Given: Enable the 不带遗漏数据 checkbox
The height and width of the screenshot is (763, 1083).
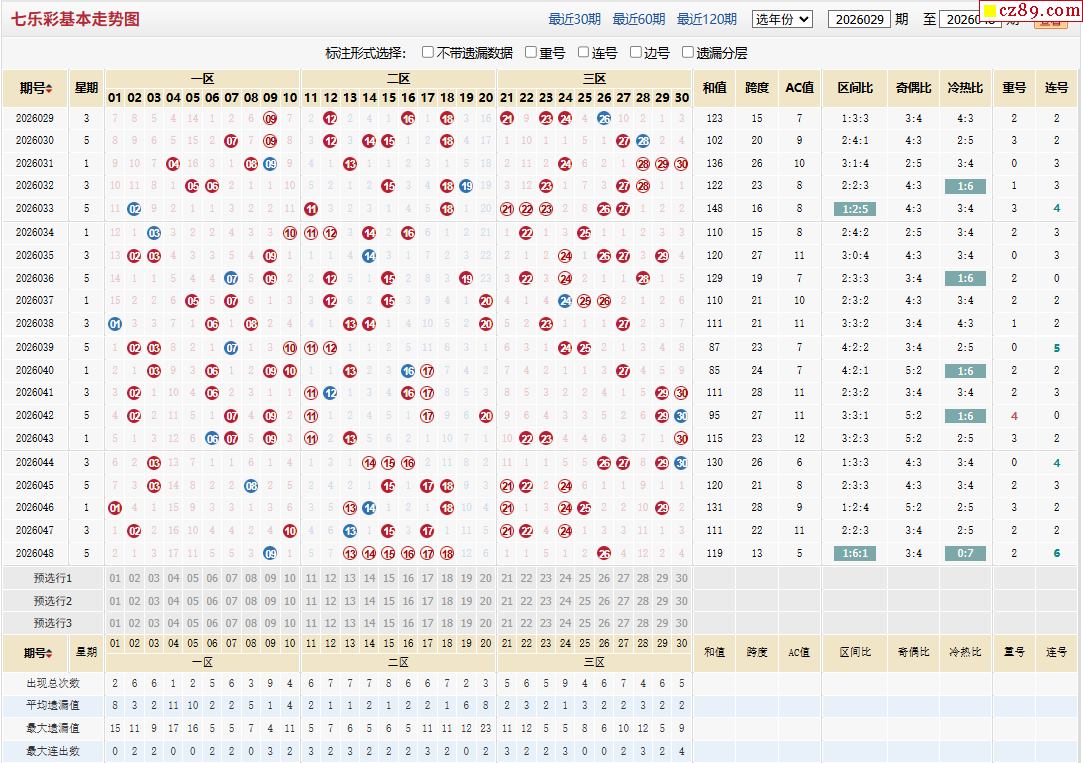Looking at the screenshot, I should pyautogui.click(x=428, y=52).
